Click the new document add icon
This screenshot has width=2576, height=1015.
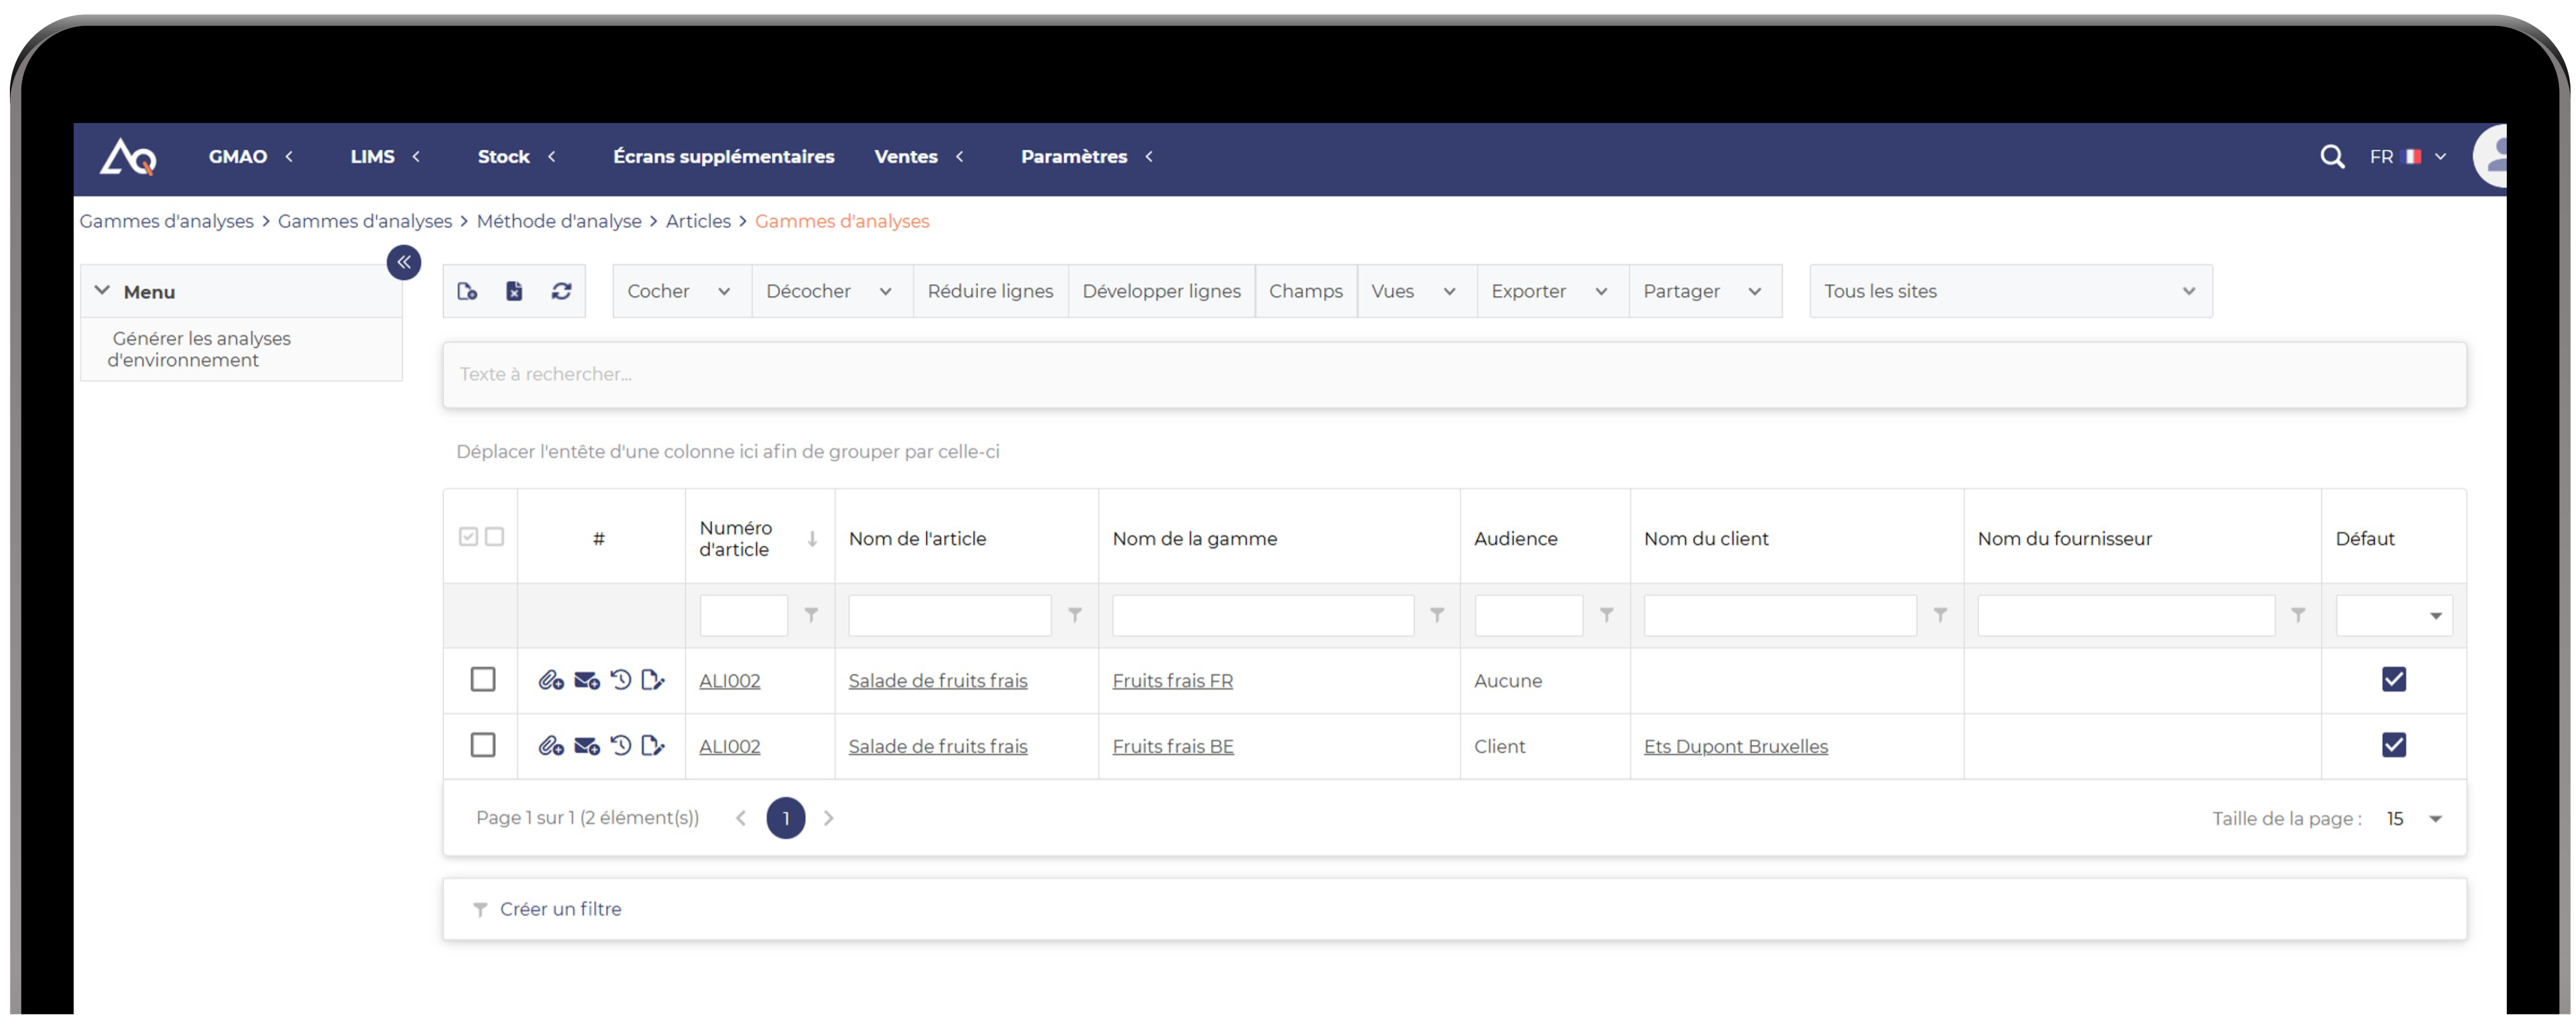point(467,291)
